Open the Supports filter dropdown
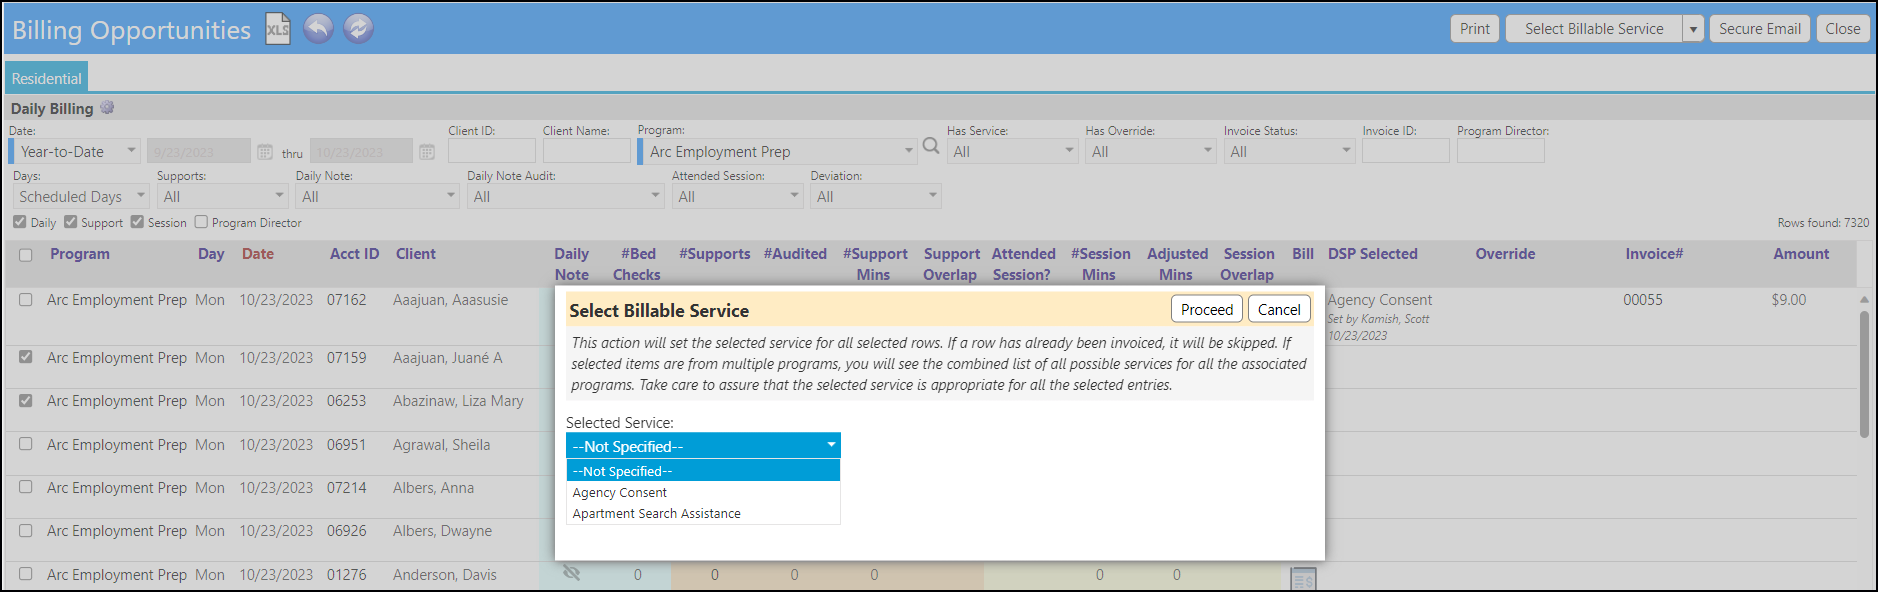1878x592 pixels. tap(222, 196)
